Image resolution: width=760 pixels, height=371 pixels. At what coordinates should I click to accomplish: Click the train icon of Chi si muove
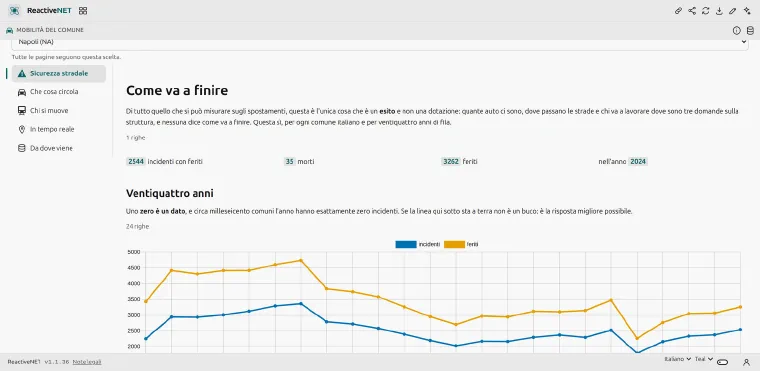pyautogui.click(x=21, y=111)
